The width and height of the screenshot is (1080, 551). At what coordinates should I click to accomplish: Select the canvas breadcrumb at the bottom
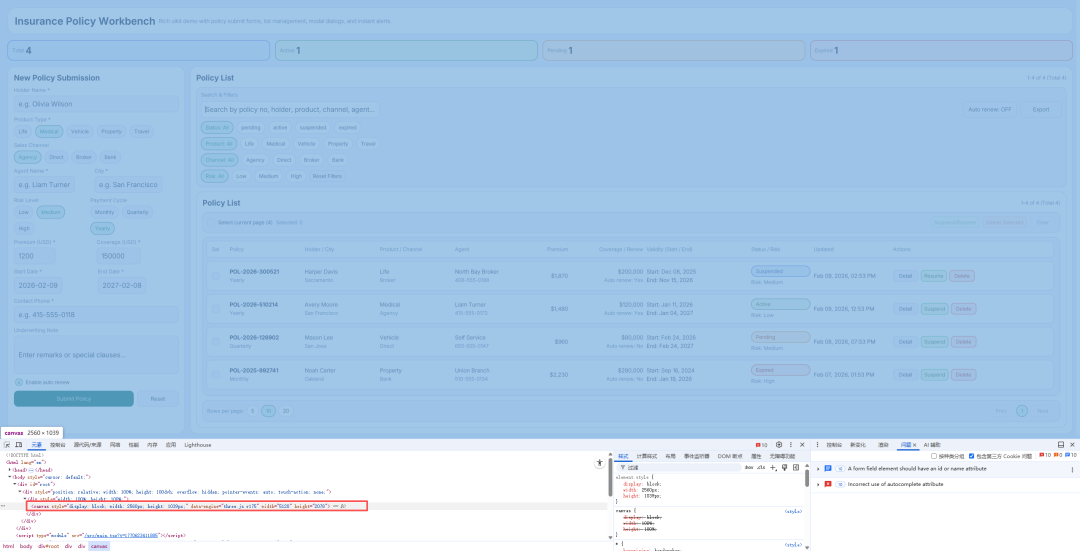99,546
